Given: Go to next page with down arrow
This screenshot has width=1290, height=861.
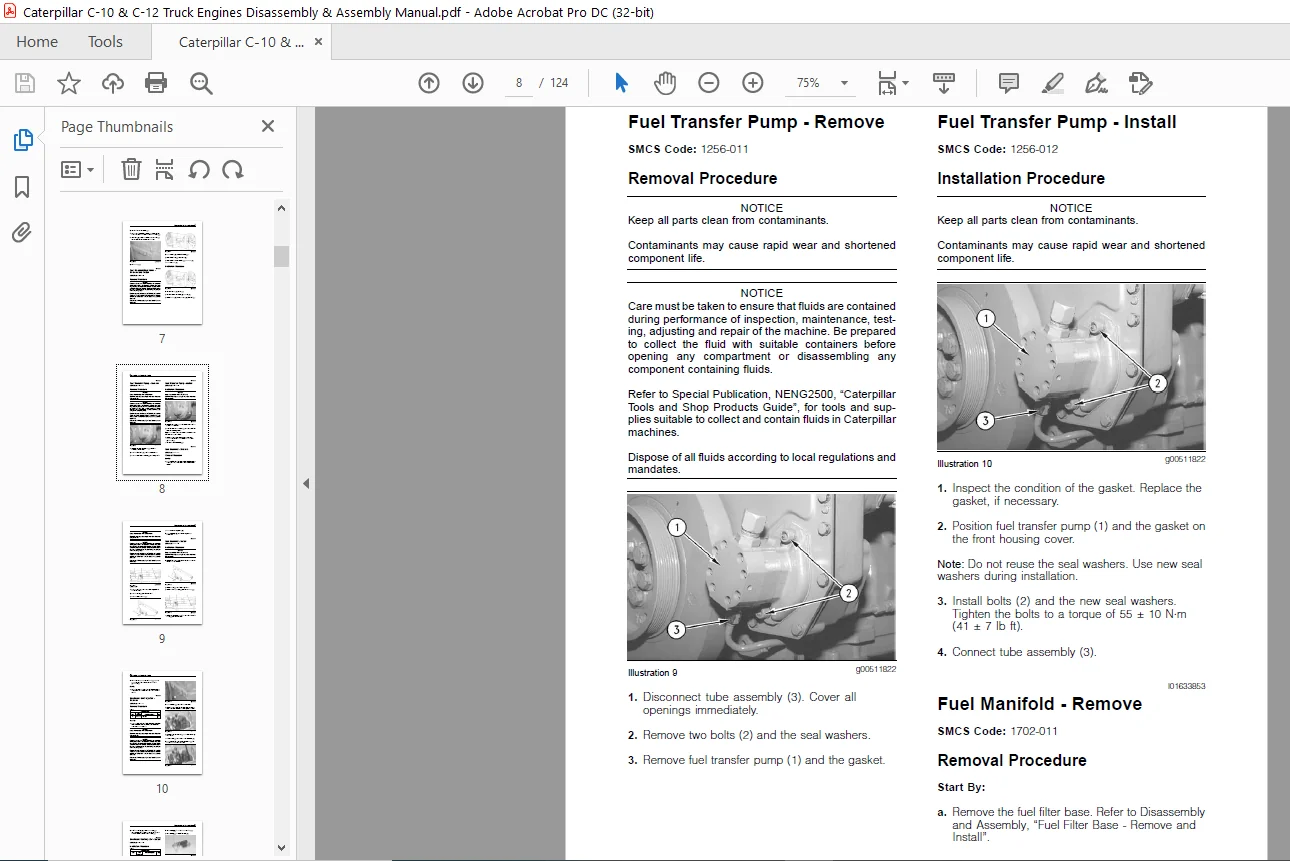Looking at the screenshot, I should [473, 83].
